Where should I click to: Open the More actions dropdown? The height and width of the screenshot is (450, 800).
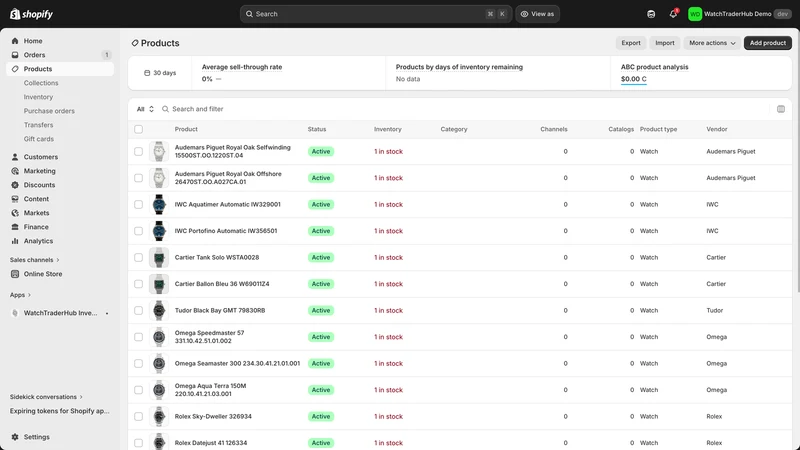pyautogui.click(x=712, y=43)
